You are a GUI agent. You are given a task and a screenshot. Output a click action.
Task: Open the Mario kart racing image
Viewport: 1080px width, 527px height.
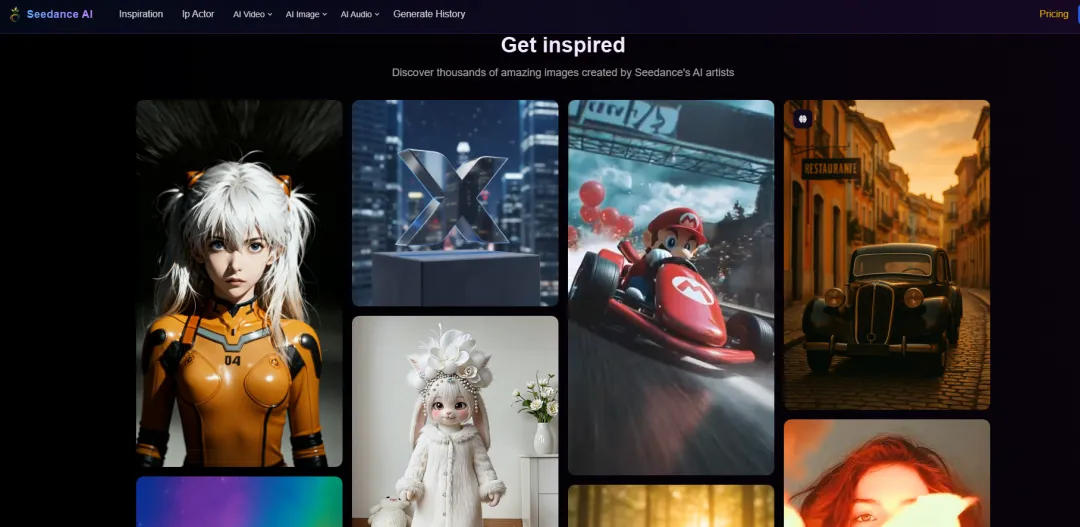(x=671, y=287)
